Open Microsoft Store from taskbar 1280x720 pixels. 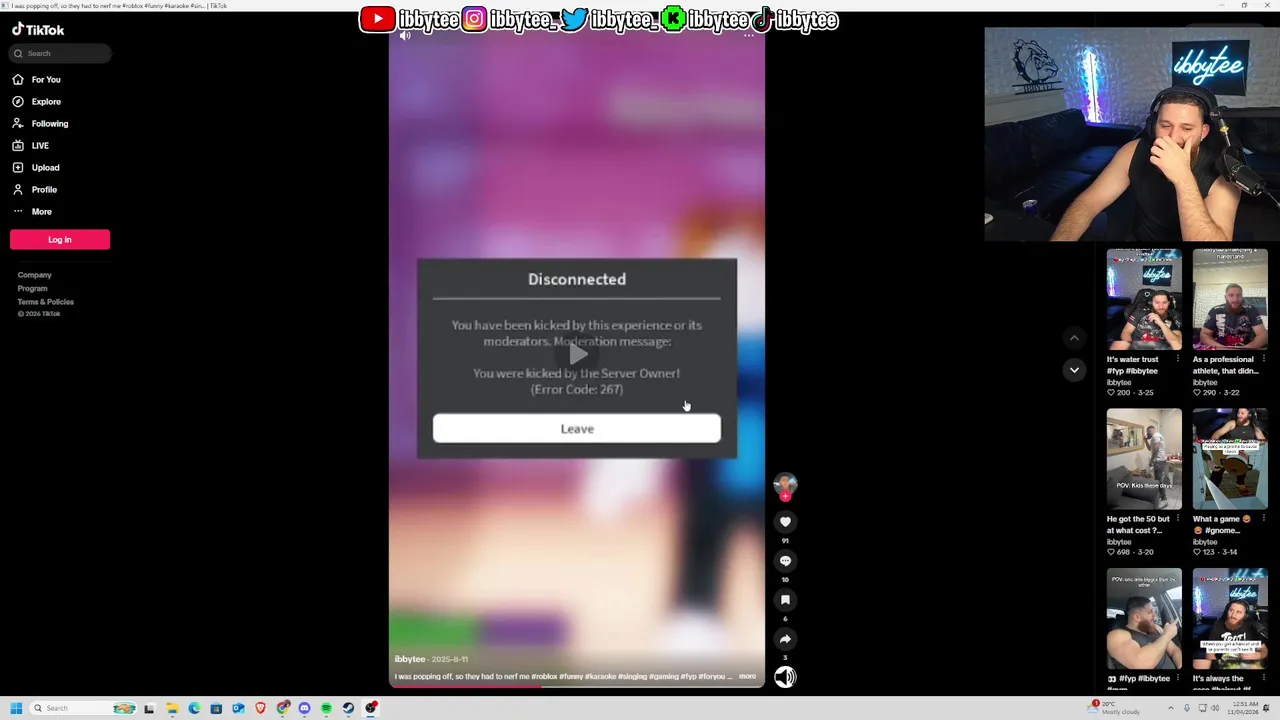pos(216,708)
